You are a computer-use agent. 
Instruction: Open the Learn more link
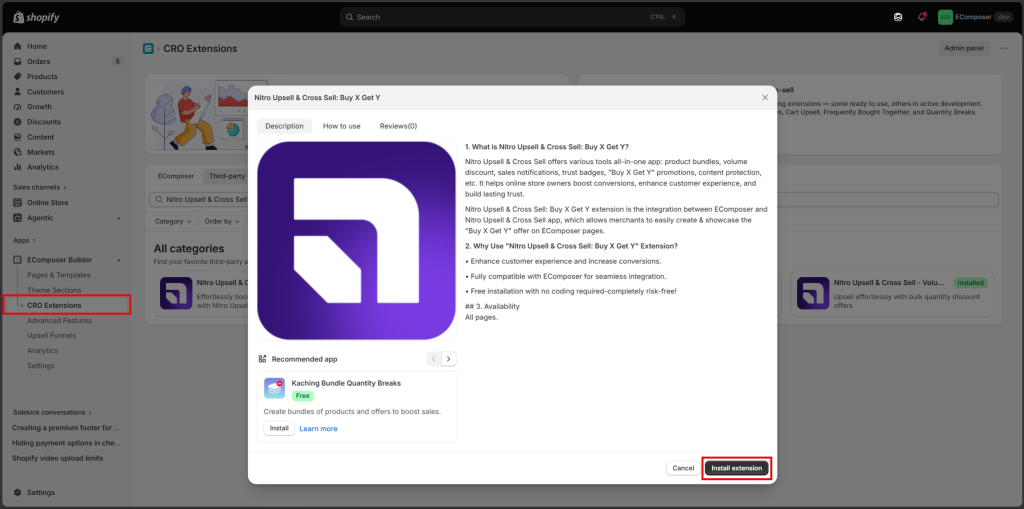(x=318, y=429)
